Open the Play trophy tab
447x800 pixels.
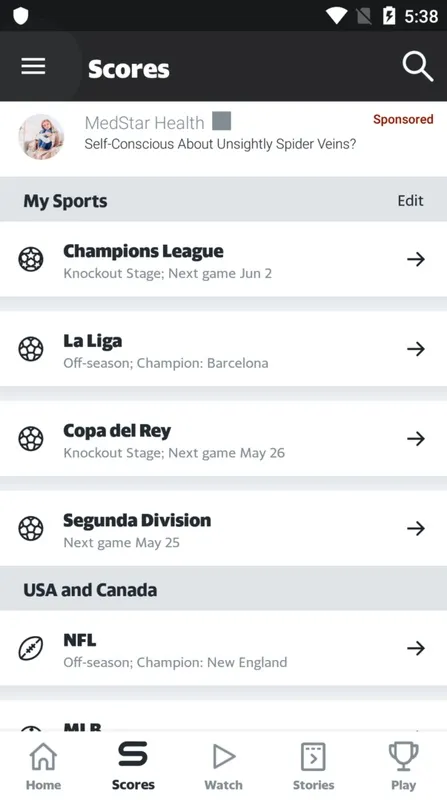[x=403, y=766]
